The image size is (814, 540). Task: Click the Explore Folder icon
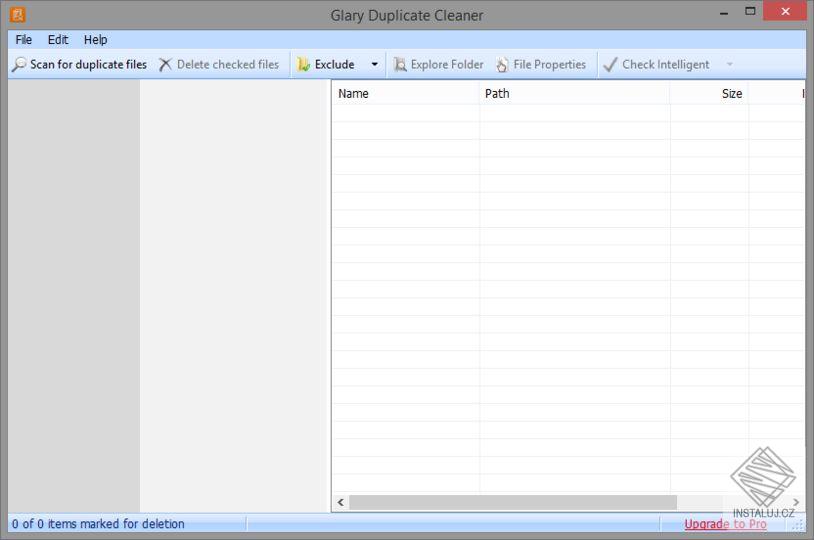(400, 64)
